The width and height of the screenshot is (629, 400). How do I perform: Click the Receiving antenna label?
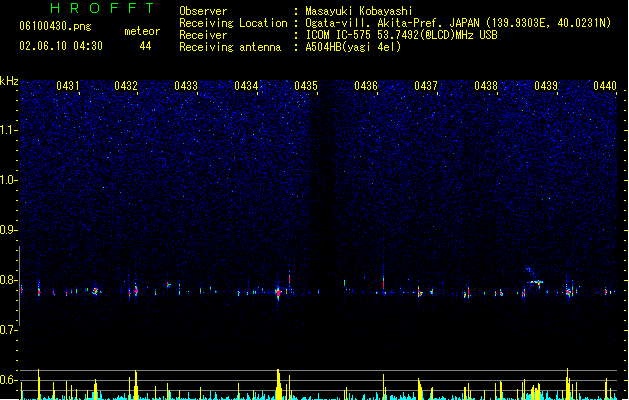(x=230, y=47)
